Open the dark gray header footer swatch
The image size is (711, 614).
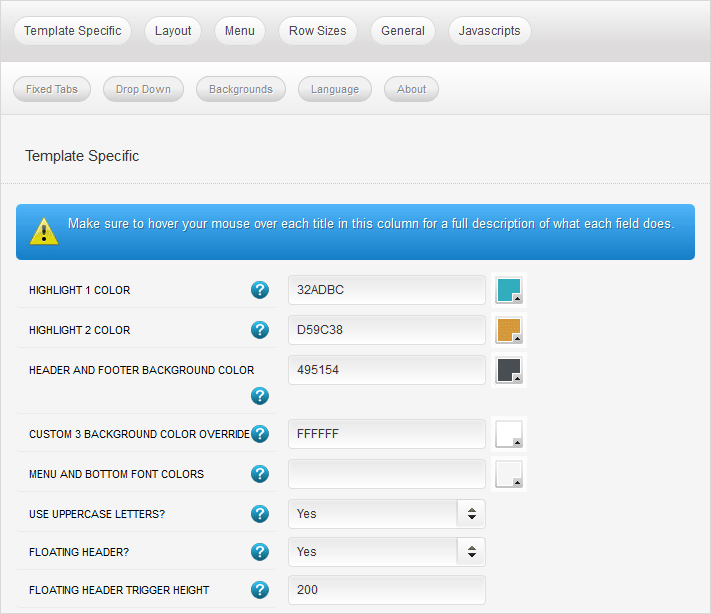click(x=509, y=370)
